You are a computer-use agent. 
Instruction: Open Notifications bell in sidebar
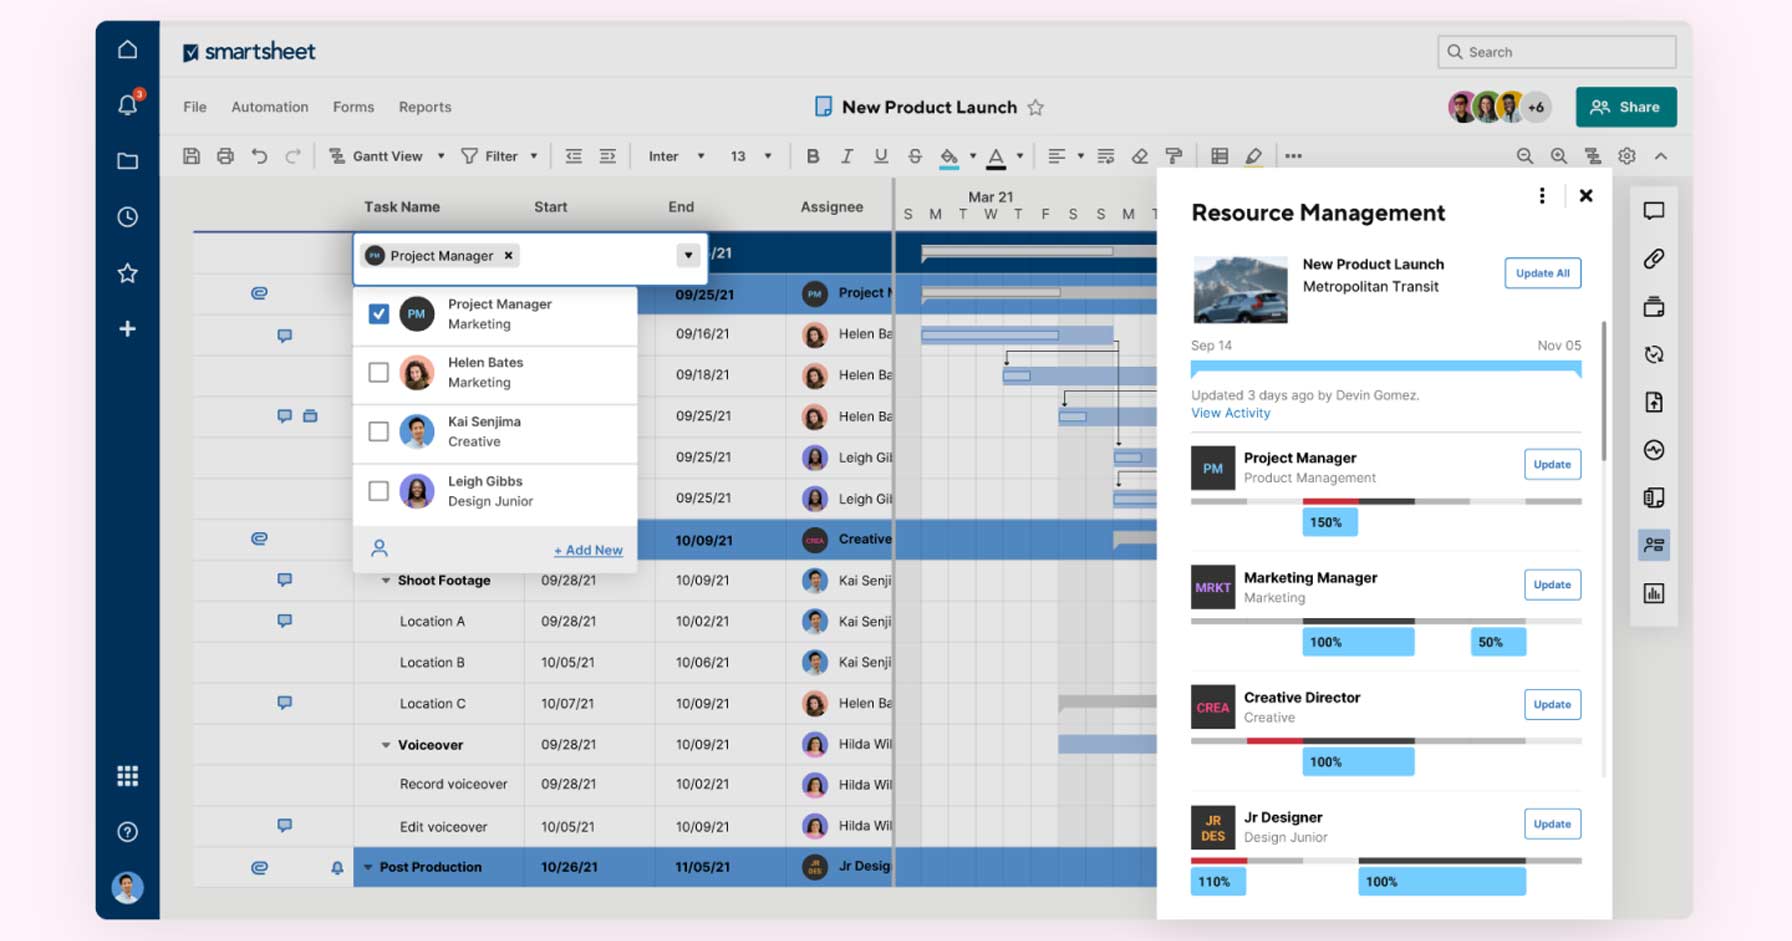128,105
